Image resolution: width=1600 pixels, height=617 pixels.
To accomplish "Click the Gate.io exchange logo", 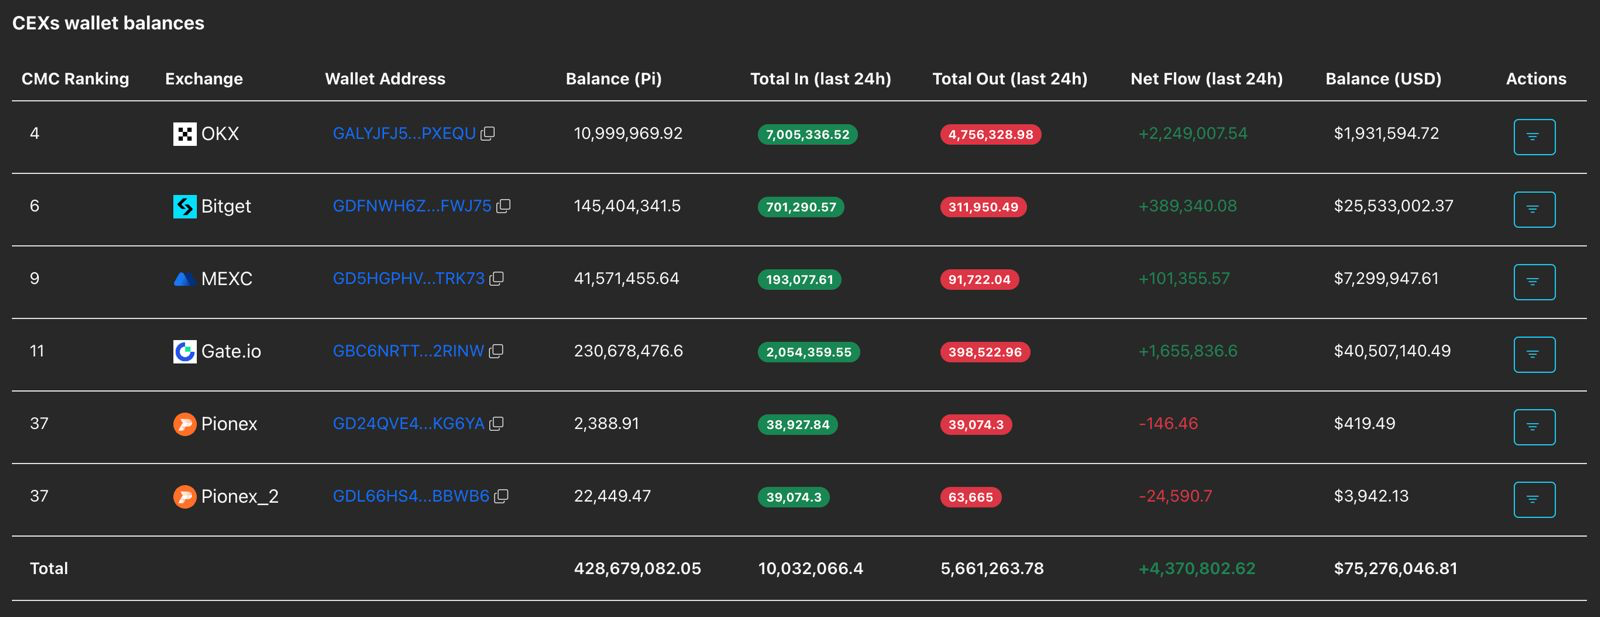I will click(x=185, y=351).
